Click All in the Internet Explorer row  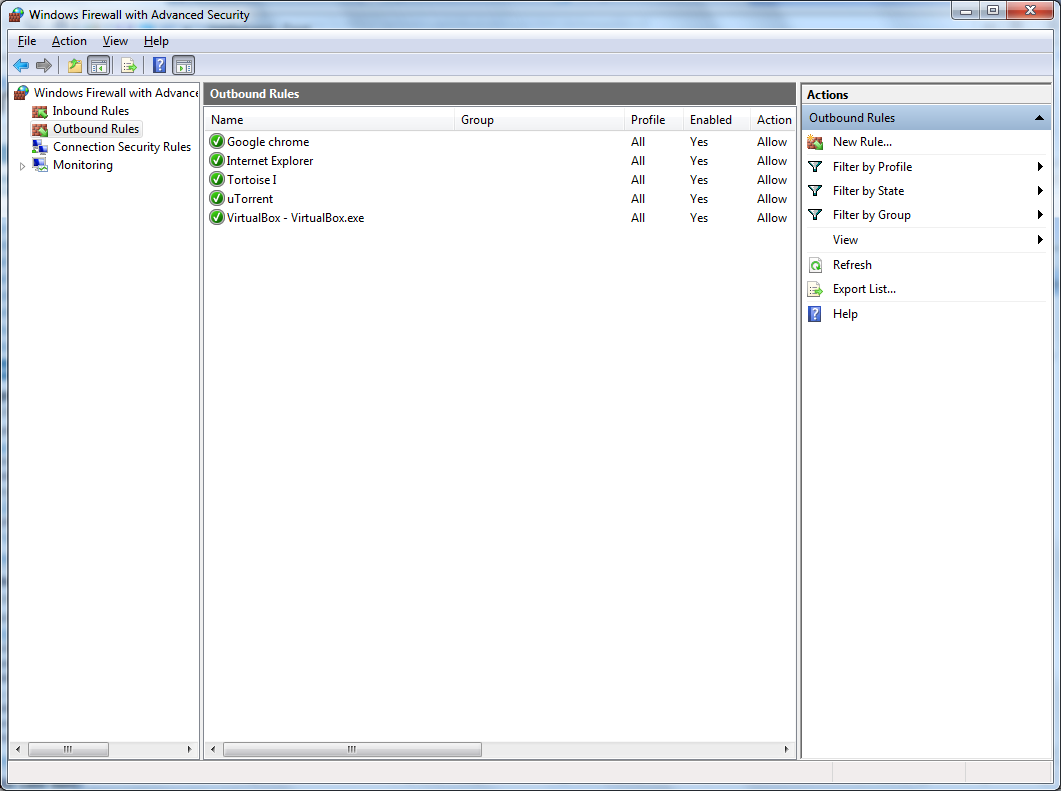point(638,160)
